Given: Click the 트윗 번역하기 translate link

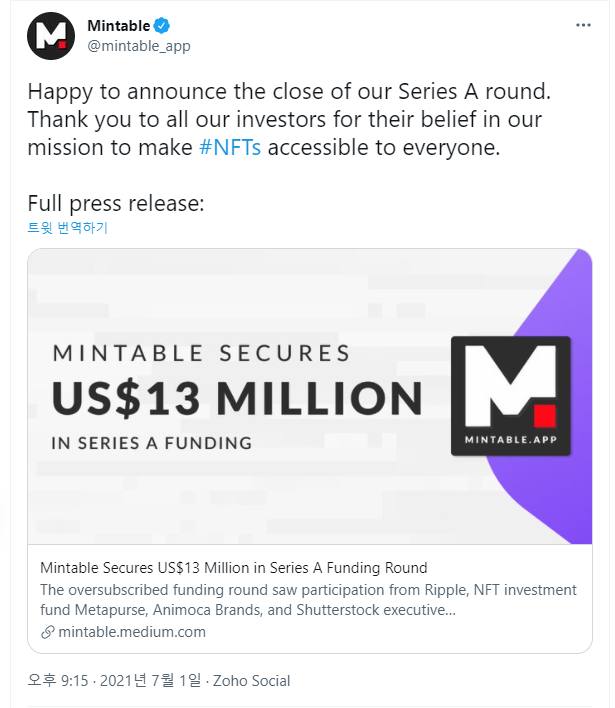Looking at the screenshot, I should point(67,228).
